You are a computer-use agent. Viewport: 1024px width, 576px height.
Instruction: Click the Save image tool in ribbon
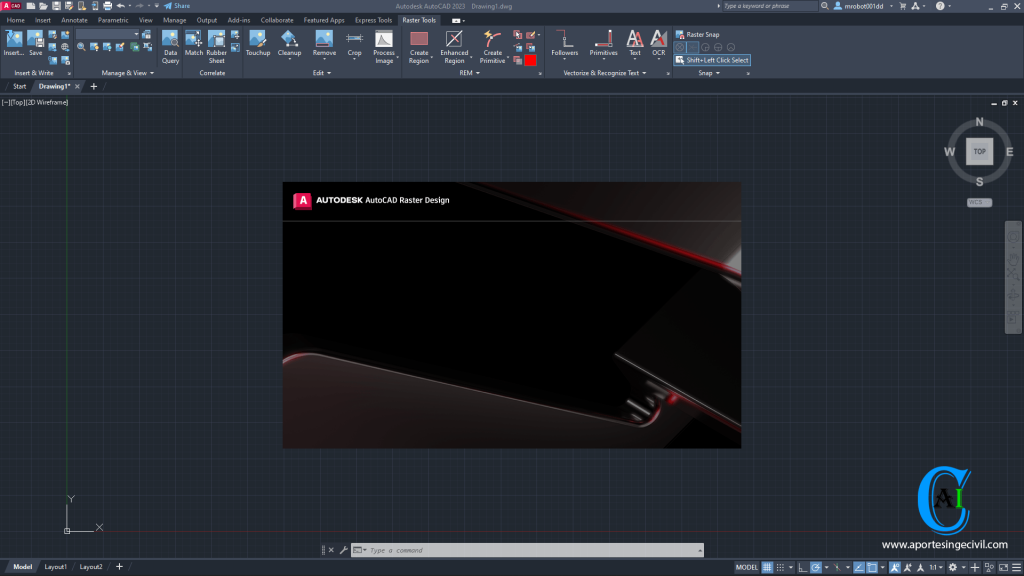[x=35, y=44]
